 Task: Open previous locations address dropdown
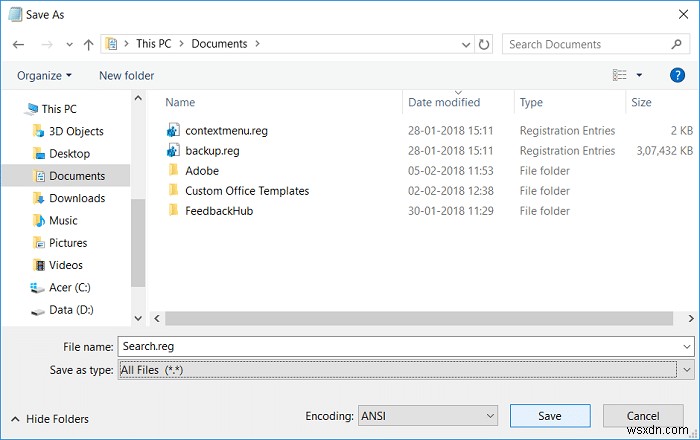[466, 45]
